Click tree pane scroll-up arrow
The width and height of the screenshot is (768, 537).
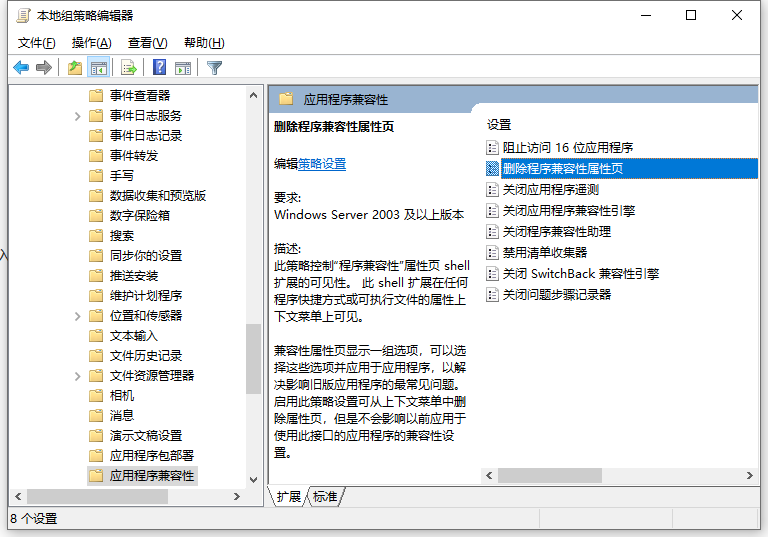point(253,95)
